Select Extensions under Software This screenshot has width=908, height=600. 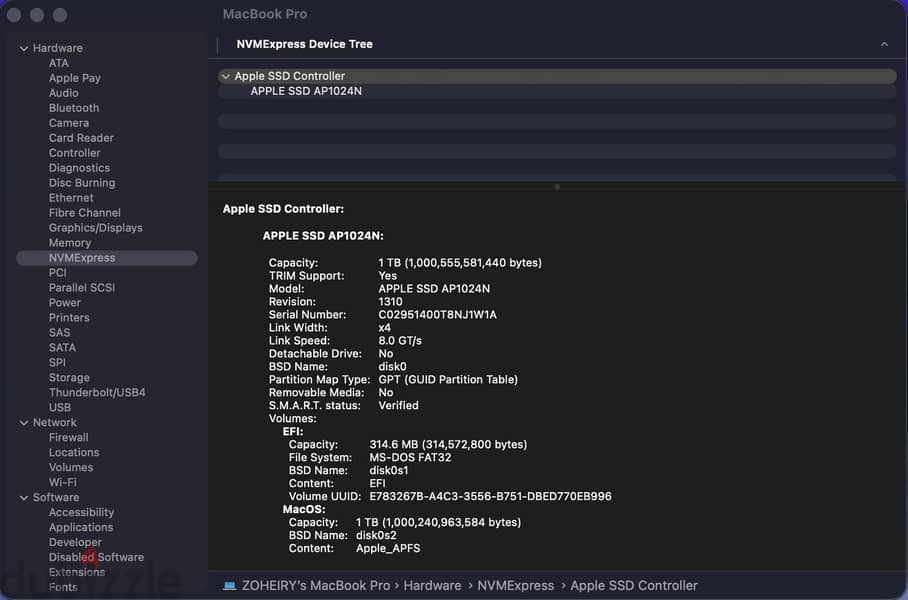coord(77,573)
